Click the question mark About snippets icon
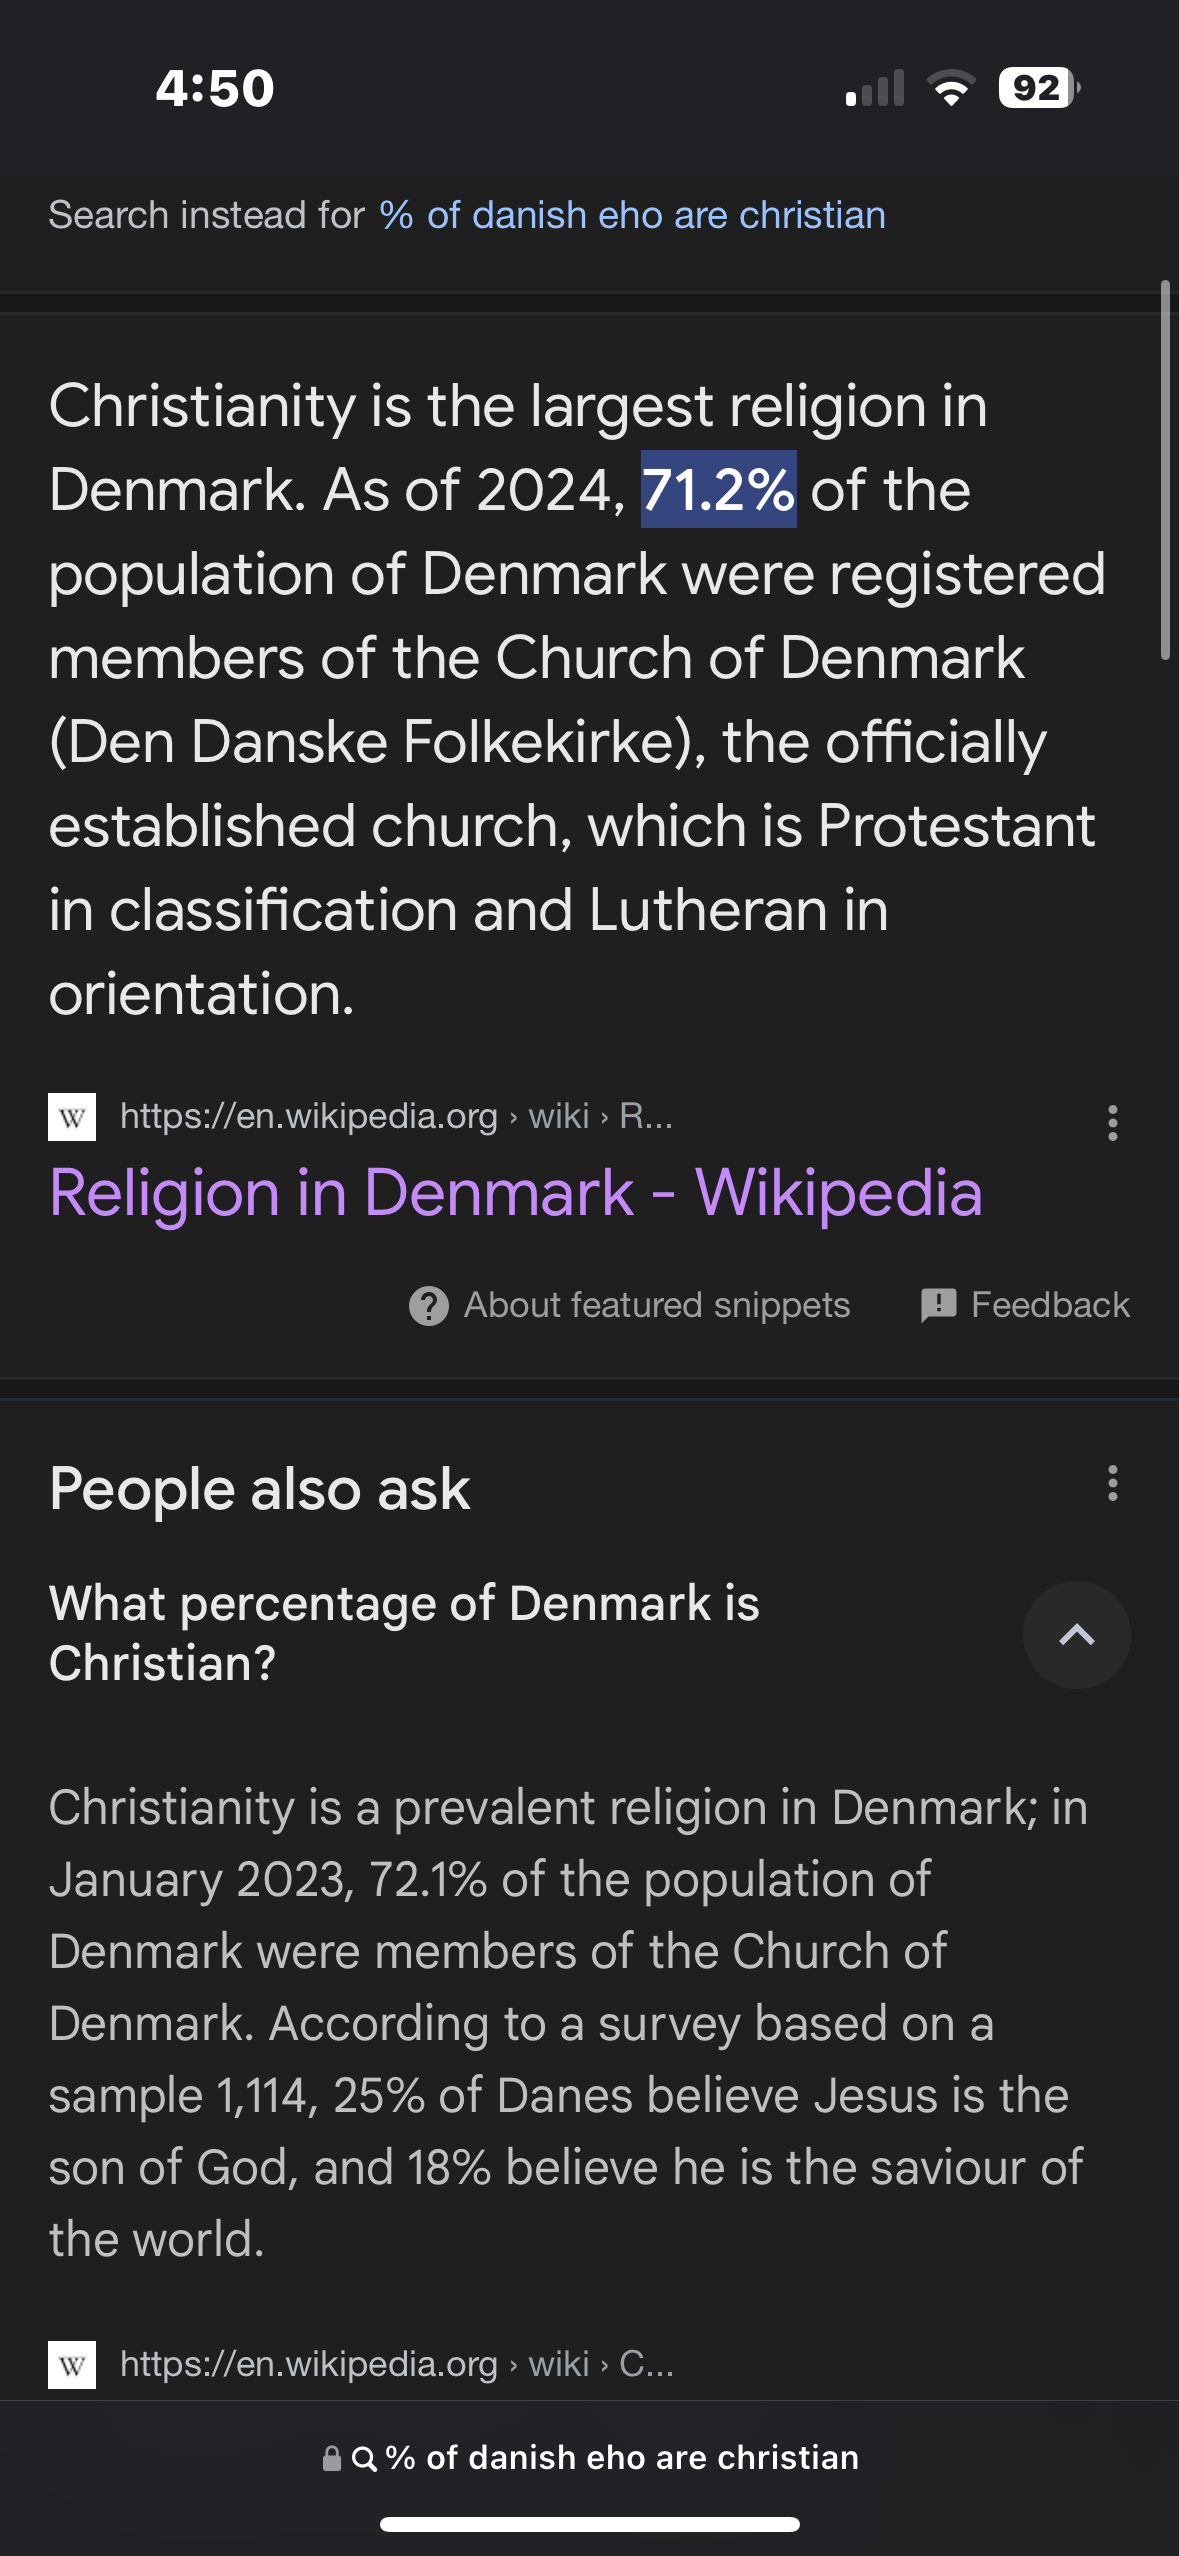This screenshot has height=2556, width=1179. (x=429, y=1305)
